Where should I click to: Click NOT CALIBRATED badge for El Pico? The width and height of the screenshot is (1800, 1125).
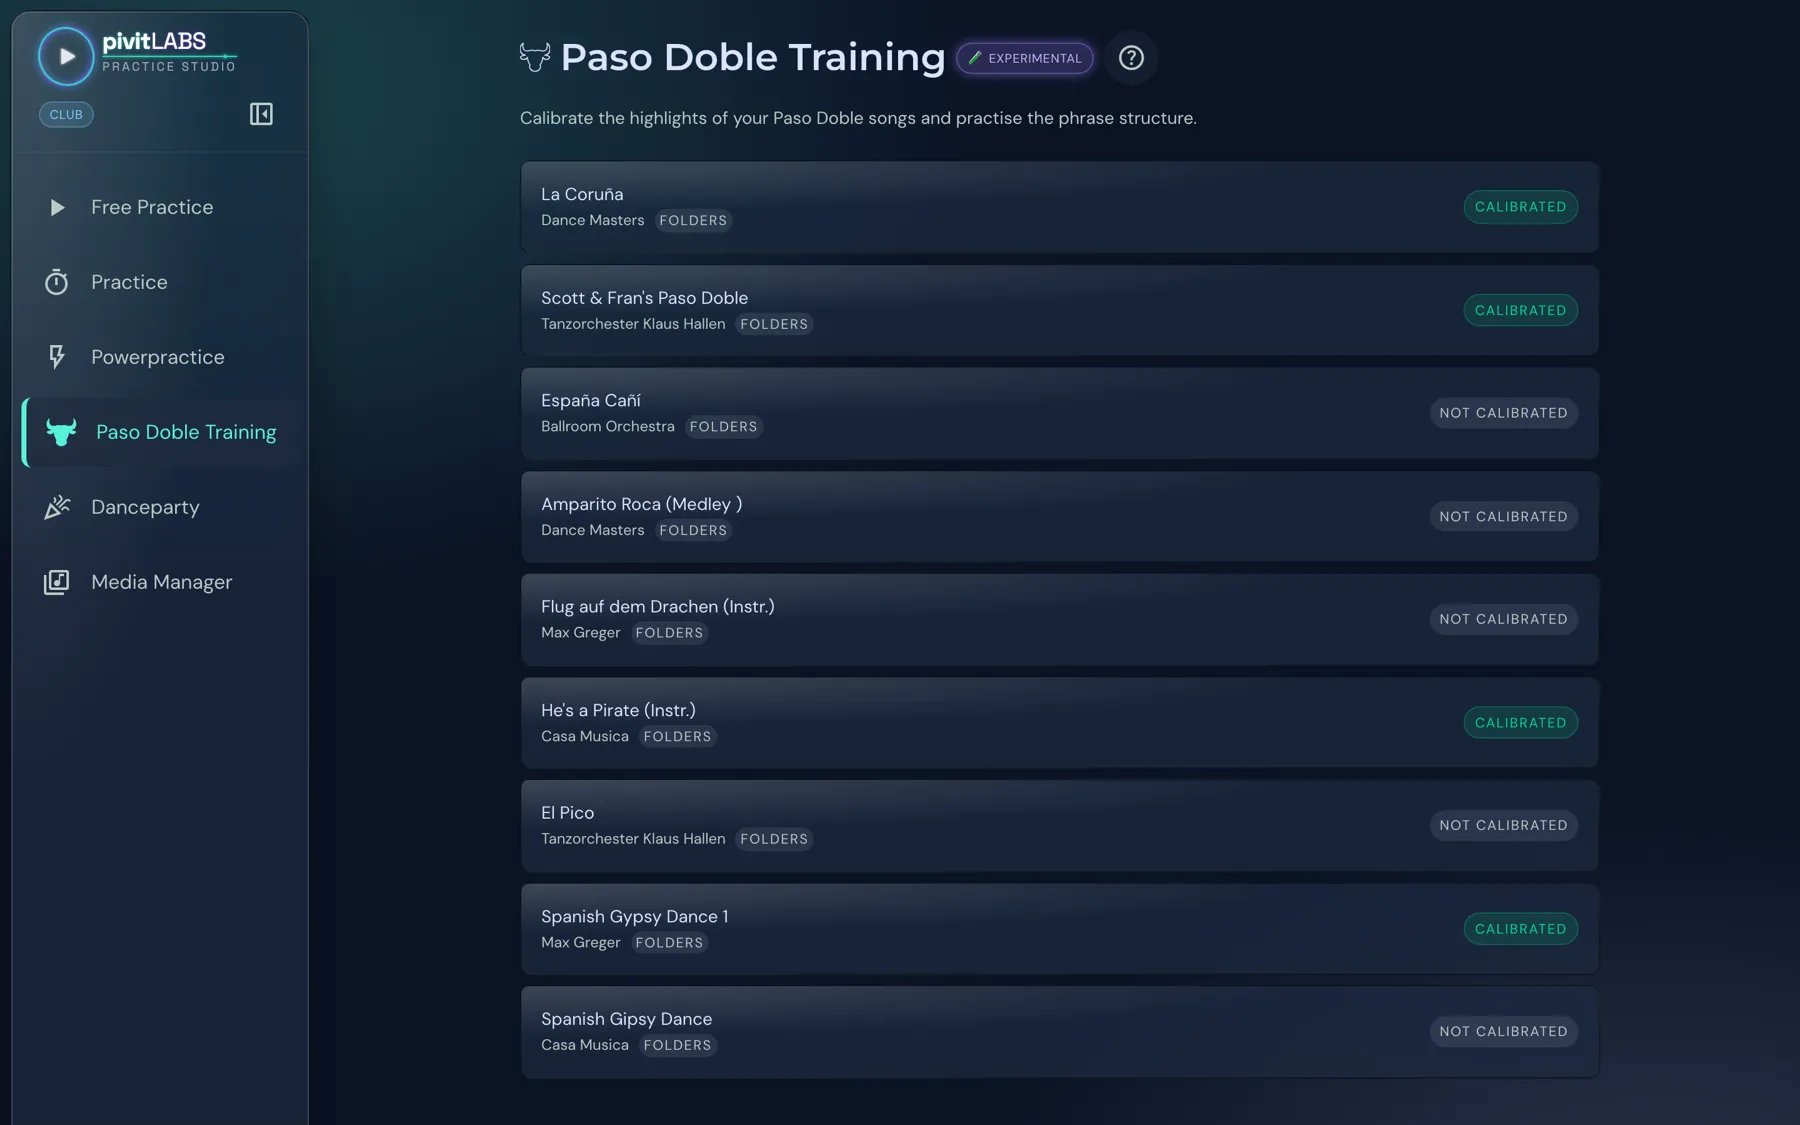click(1503, 825)
